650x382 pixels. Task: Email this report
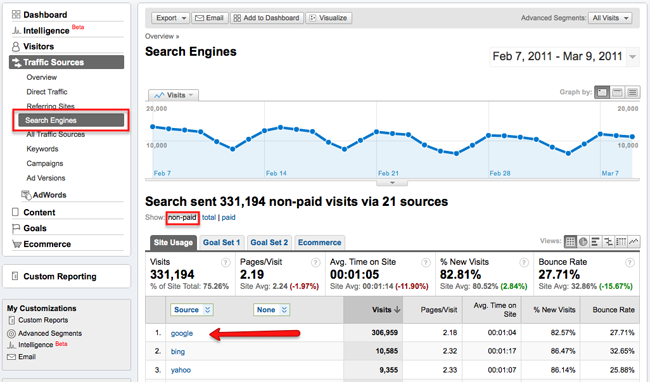(209, 18)
